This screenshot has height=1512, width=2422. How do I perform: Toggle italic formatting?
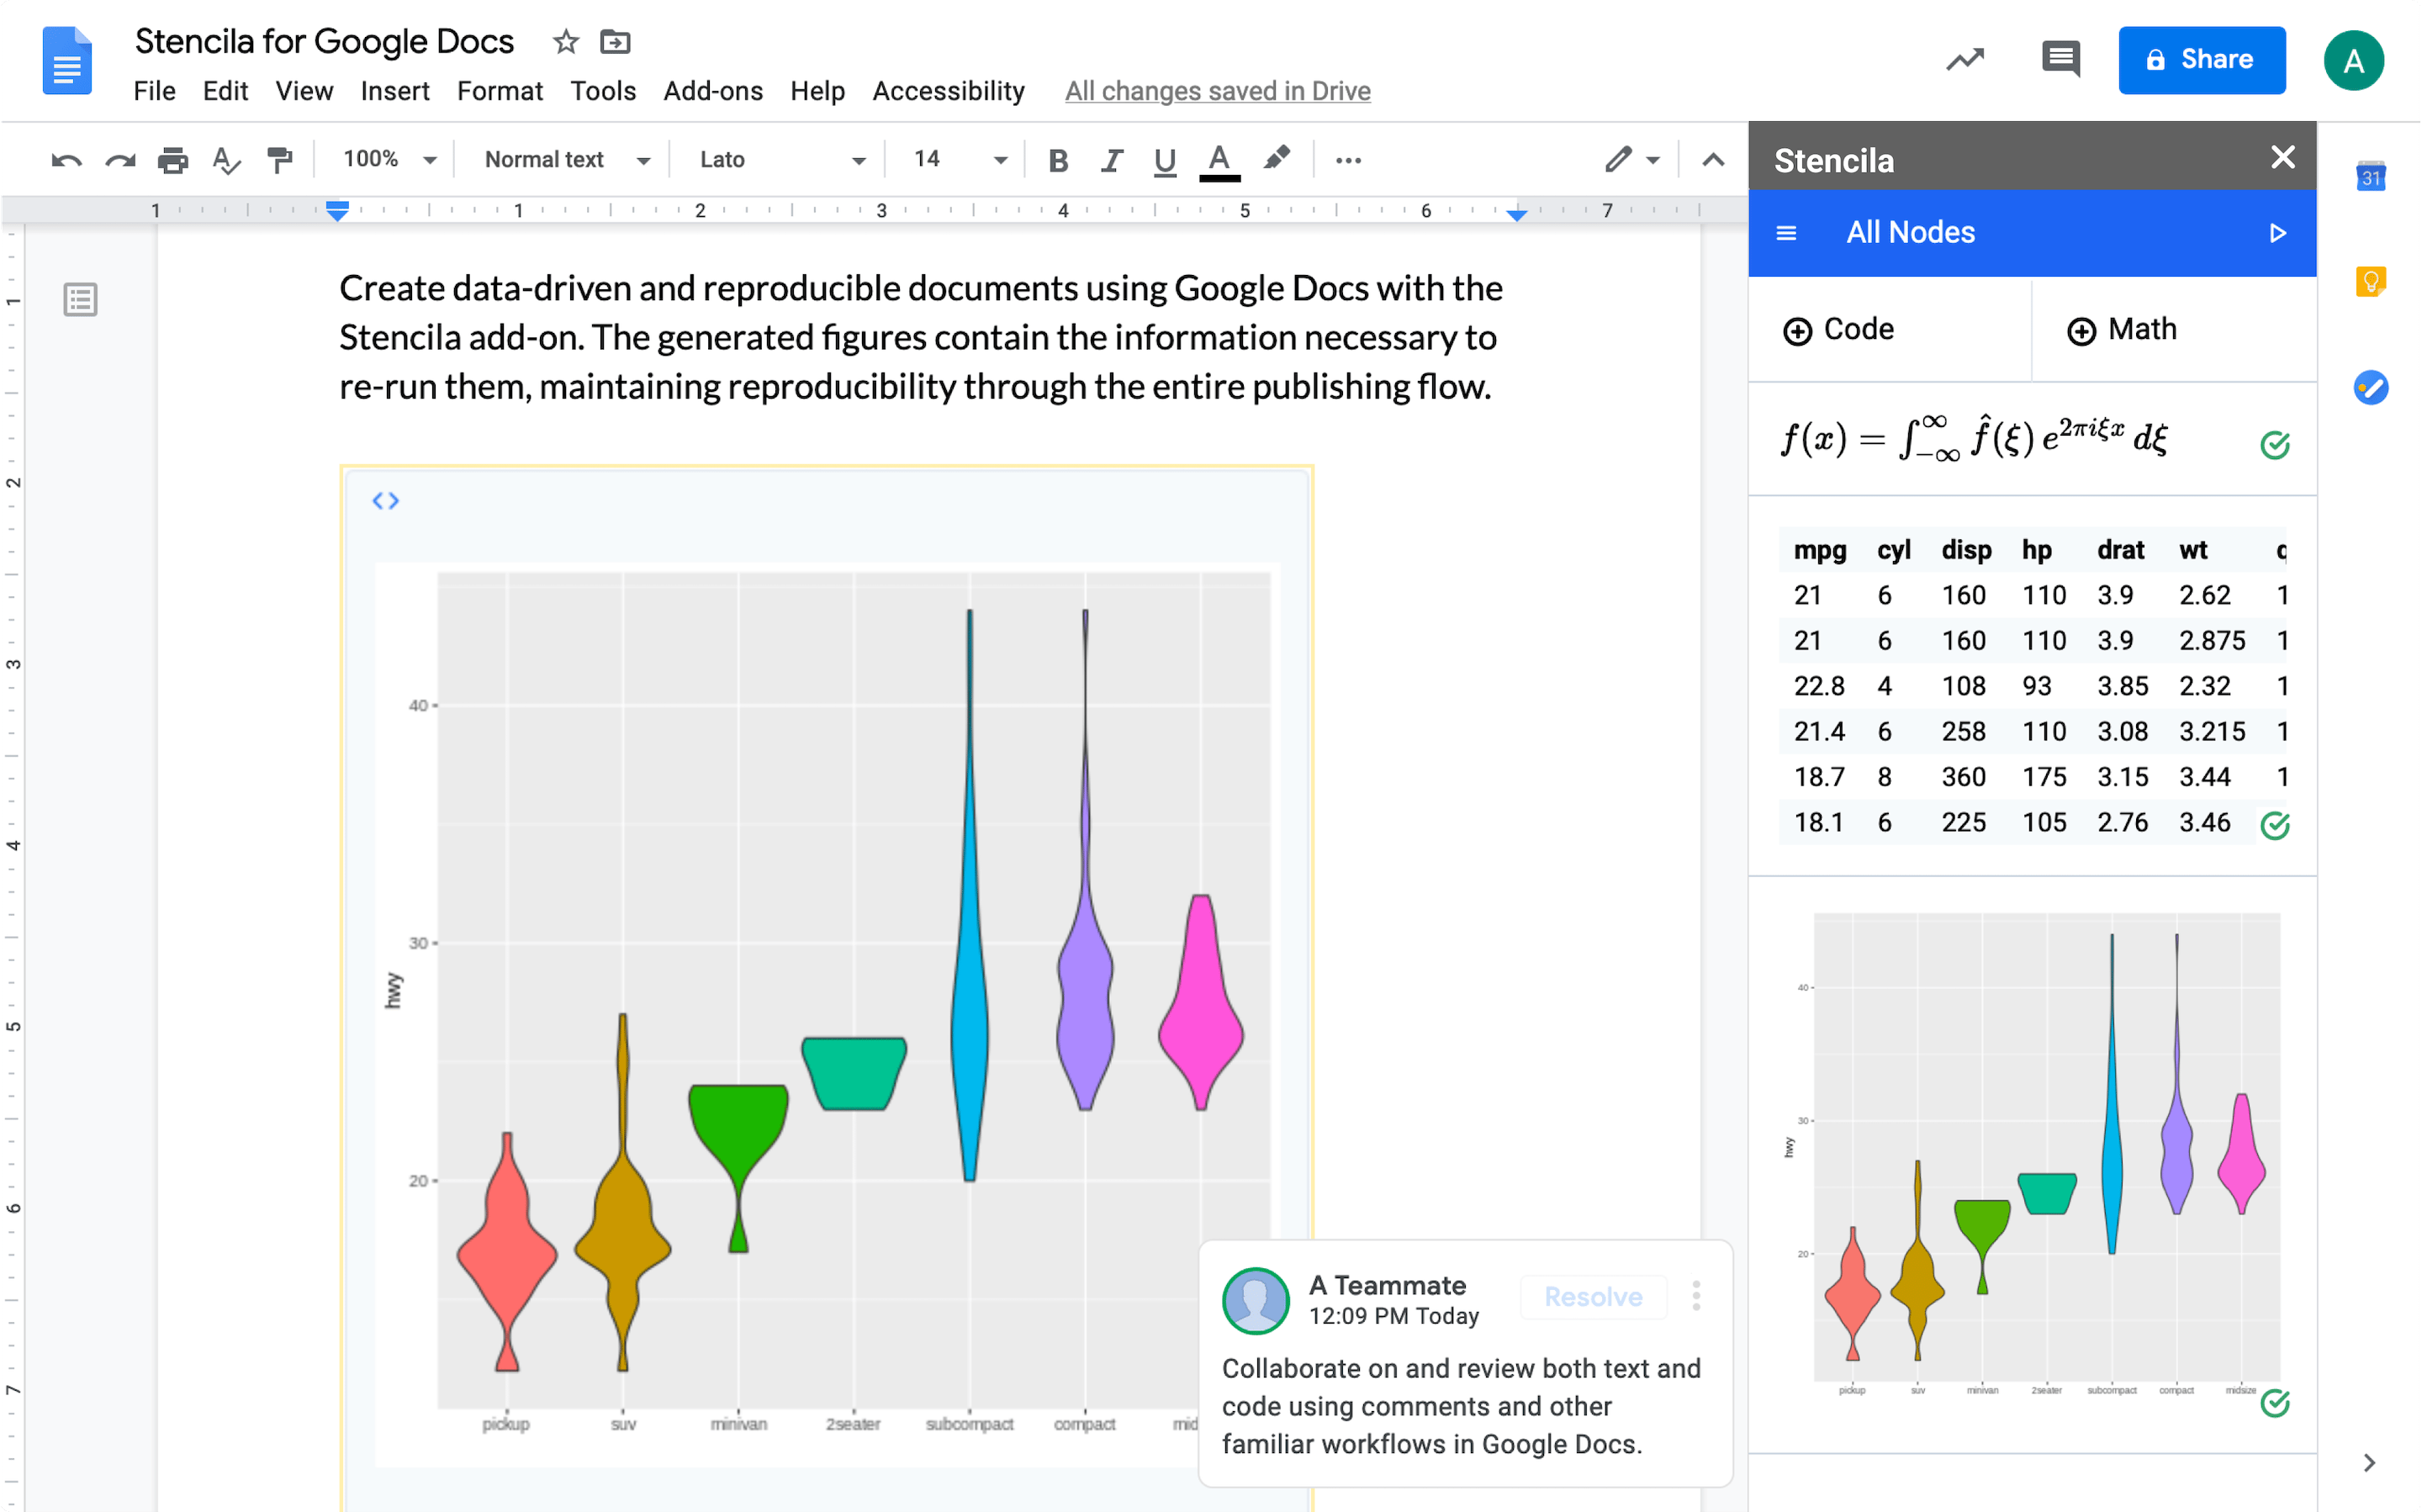[1111, 159]
